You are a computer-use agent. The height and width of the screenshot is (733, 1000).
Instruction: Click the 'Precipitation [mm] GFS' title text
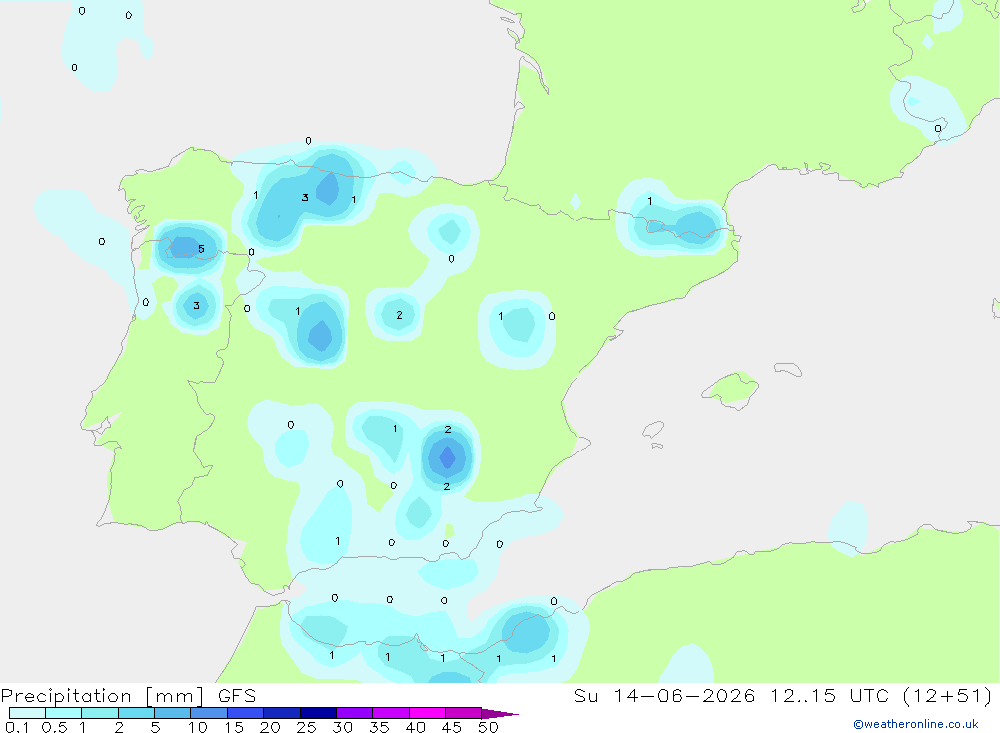tap(128, 695)
